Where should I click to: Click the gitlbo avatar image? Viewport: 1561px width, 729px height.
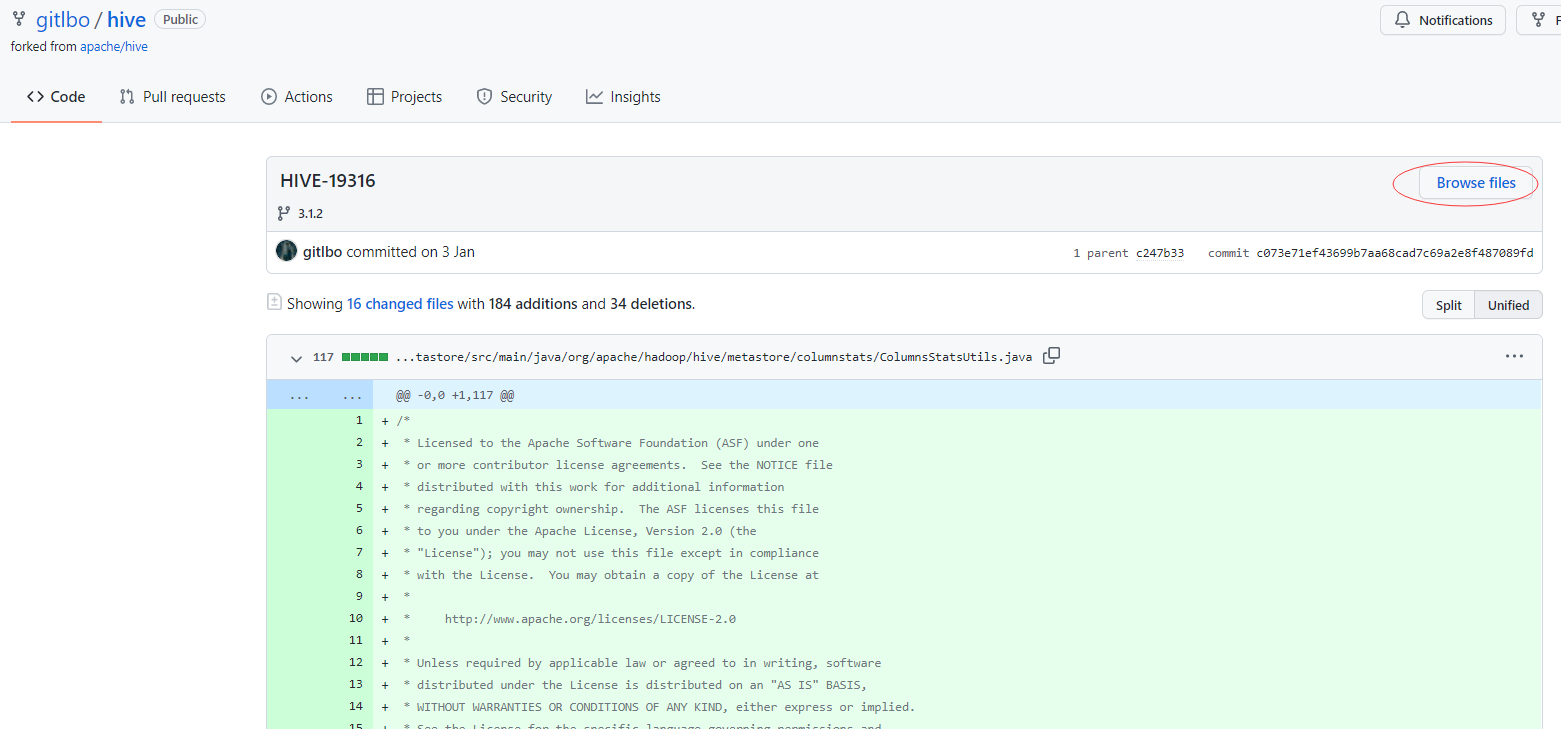(287, 251)
